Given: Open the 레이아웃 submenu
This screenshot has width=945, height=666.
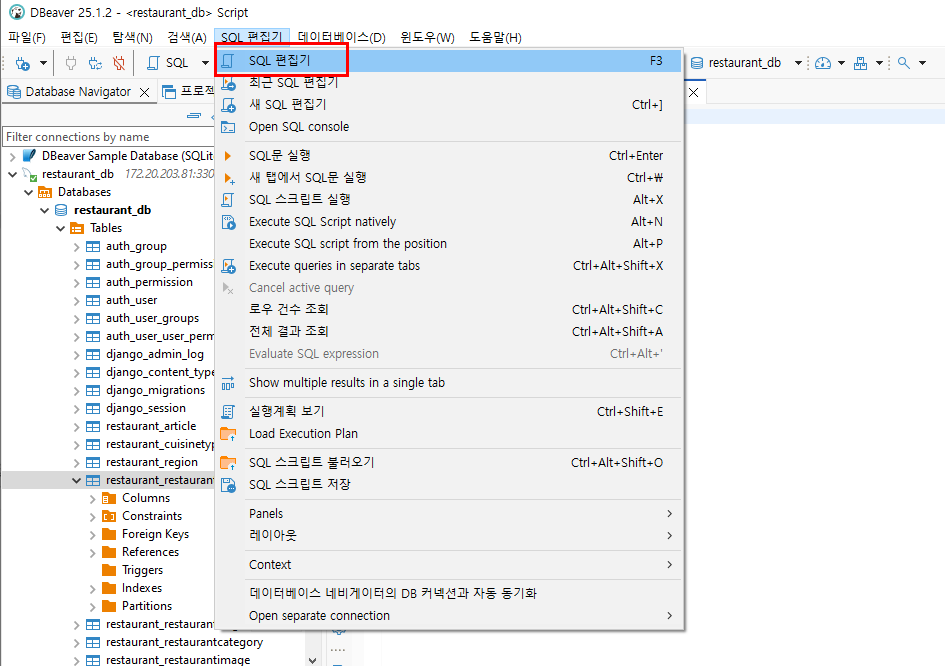Looking at the screenshot, I should pos(450,535).
